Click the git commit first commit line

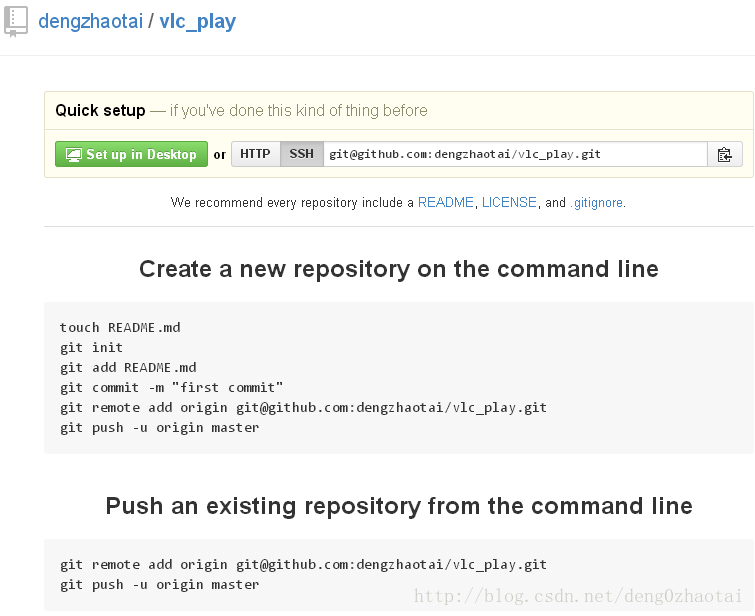(171, 388)
